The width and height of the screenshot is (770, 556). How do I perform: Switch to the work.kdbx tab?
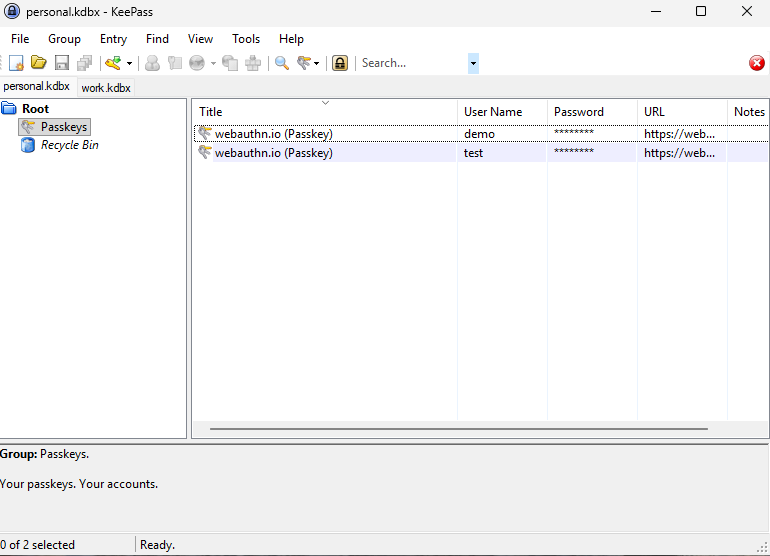pos(106,88)
